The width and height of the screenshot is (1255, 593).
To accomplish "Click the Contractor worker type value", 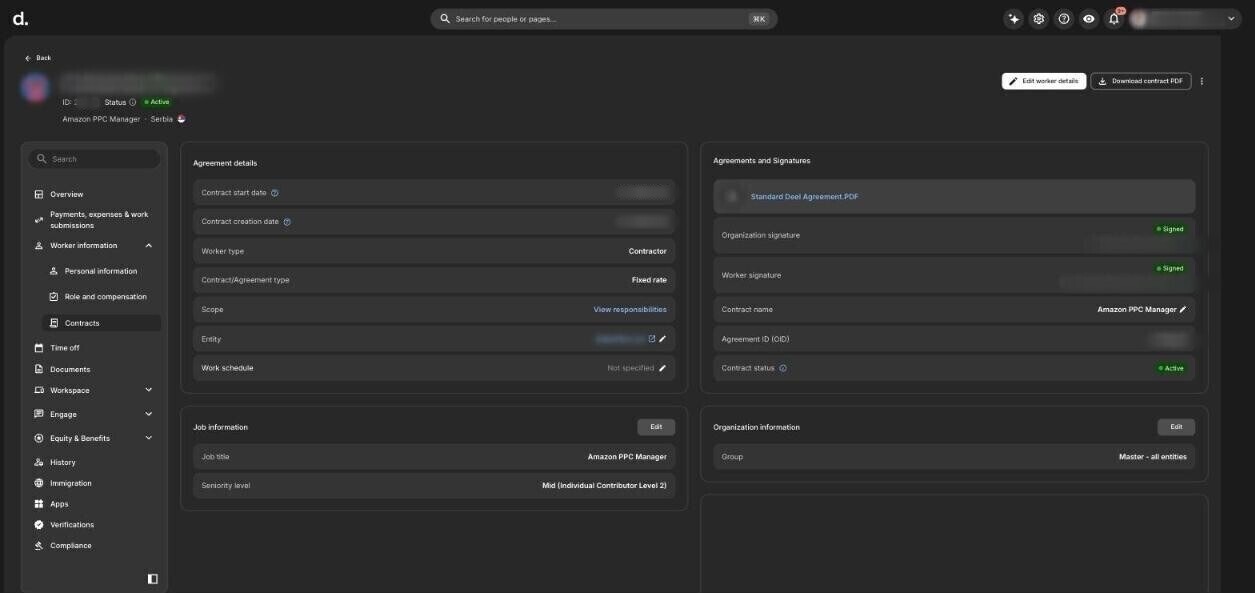I will (647, 251).
